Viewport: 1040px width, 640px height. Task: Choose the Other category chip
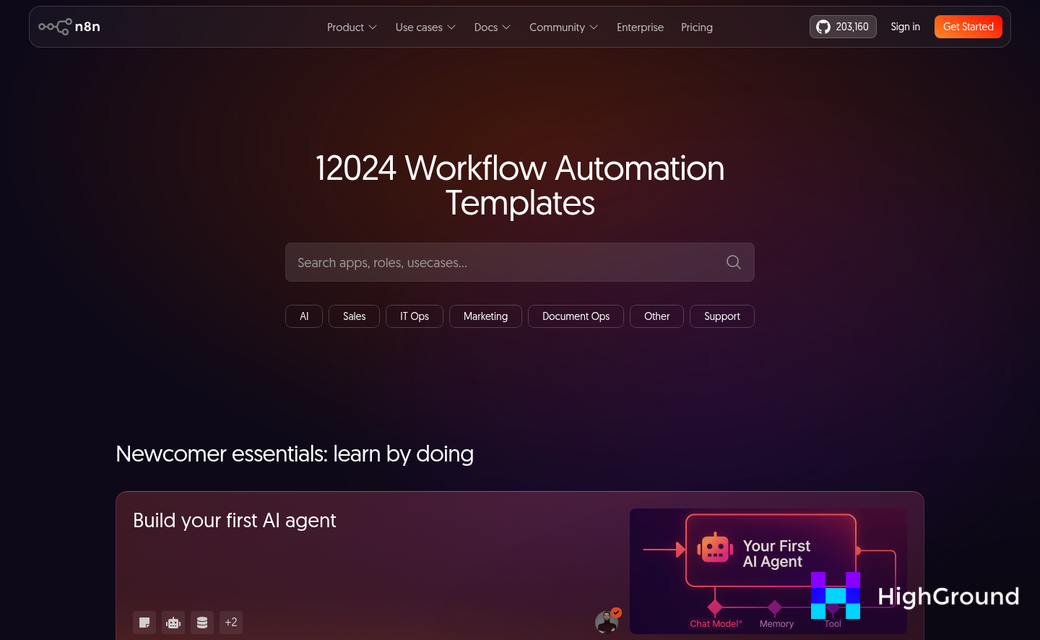pyautogui.click(x=657, y=316)
